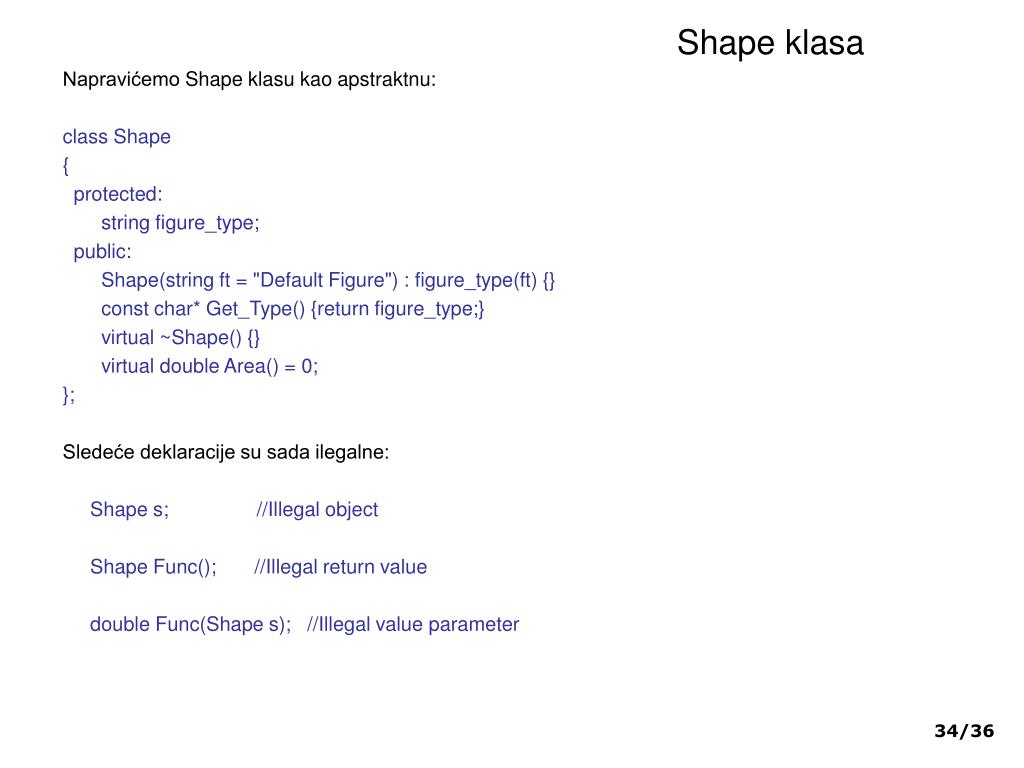Select the "double Func(Shape s);" declaration
1024x768 pixels.
191,624
